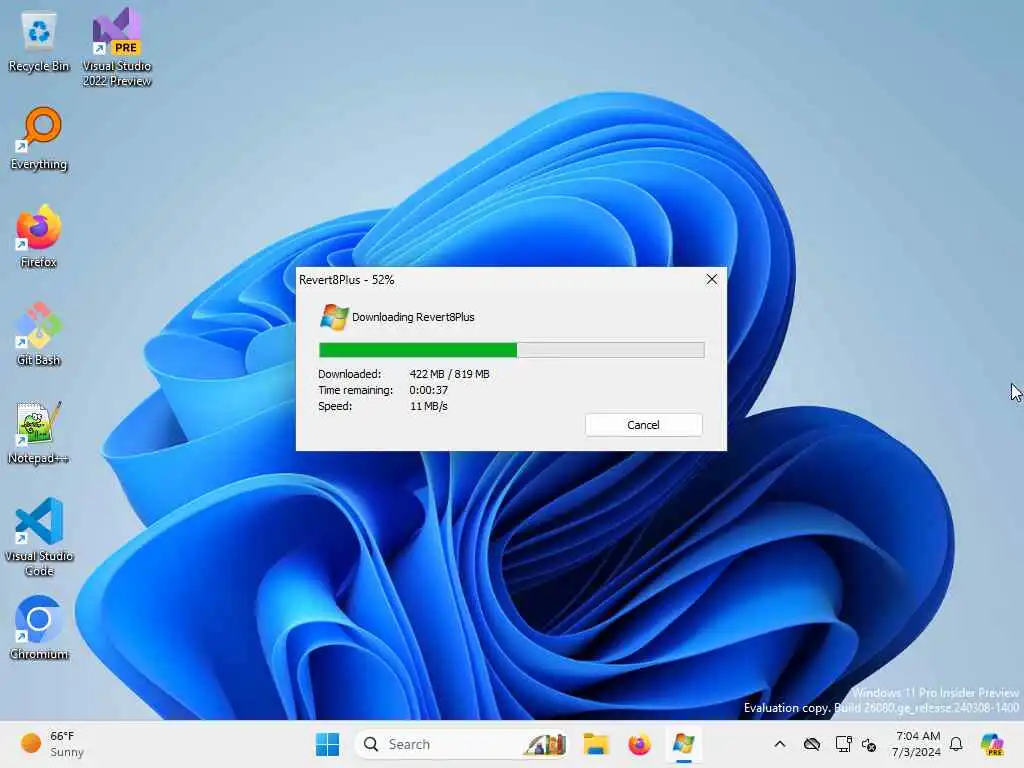Image resolution: width=1024 pixels, height=768 pixels.
Task: Click the network display tray icon
Action: click(x=843, y=744)
